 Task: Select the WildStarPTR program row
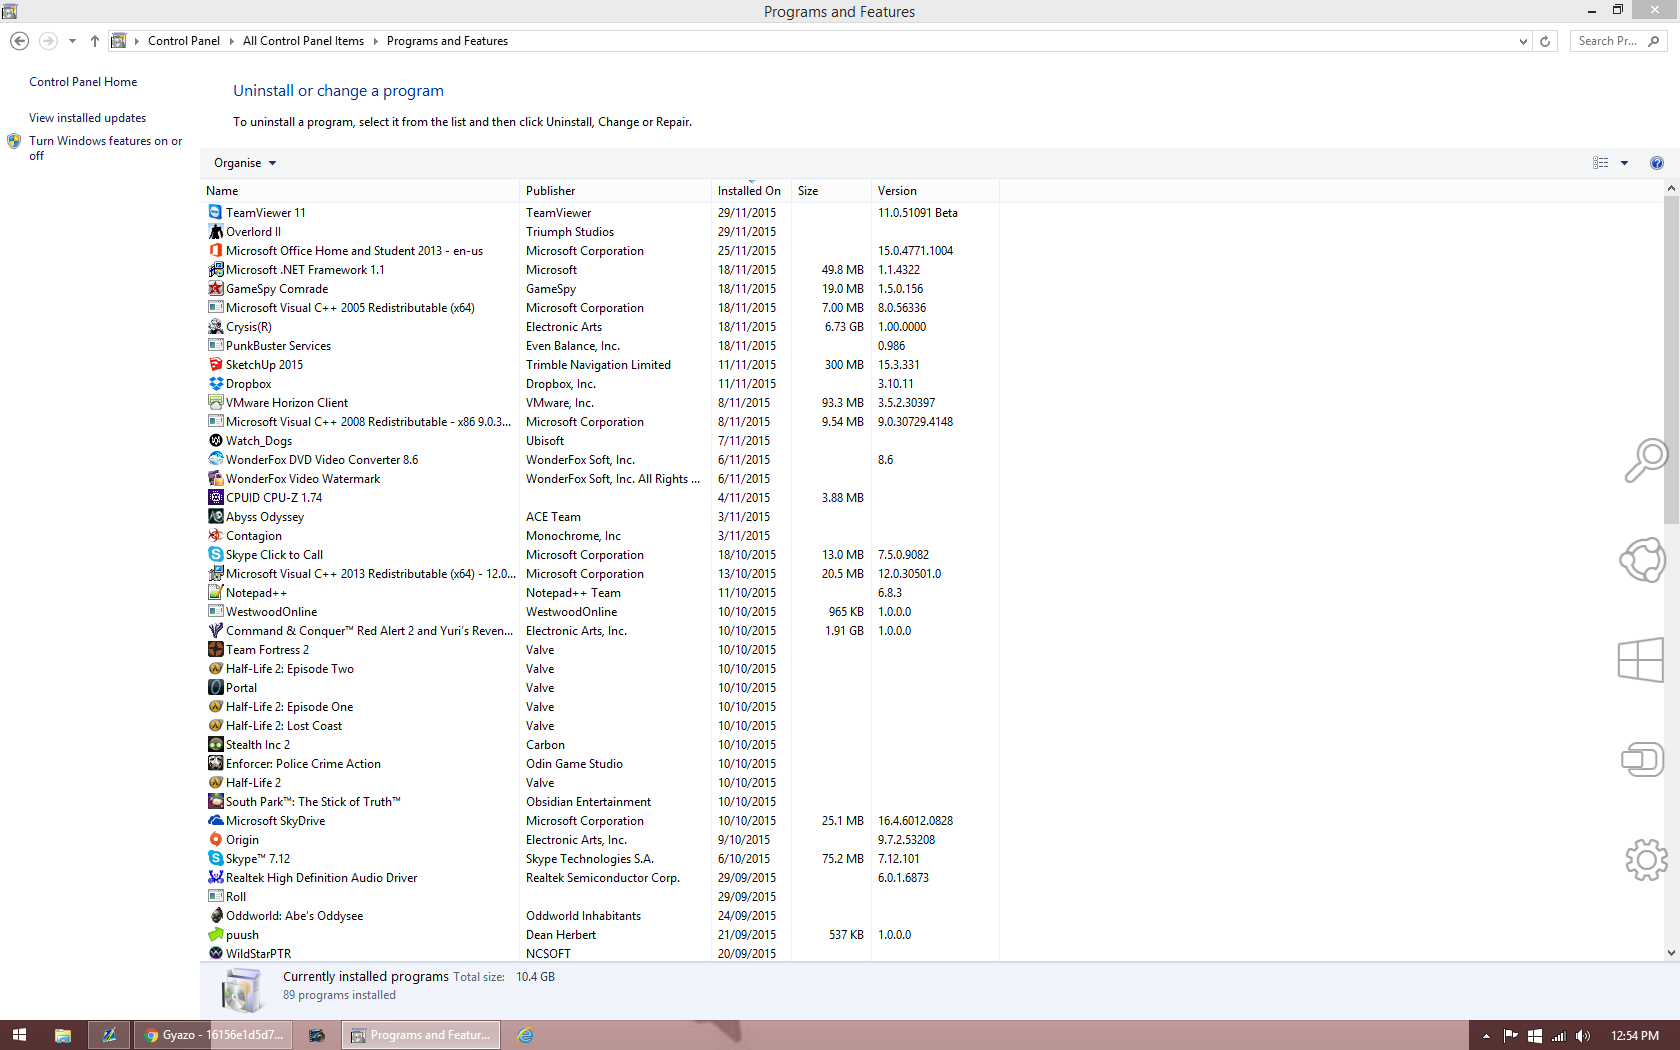[600, 953]
